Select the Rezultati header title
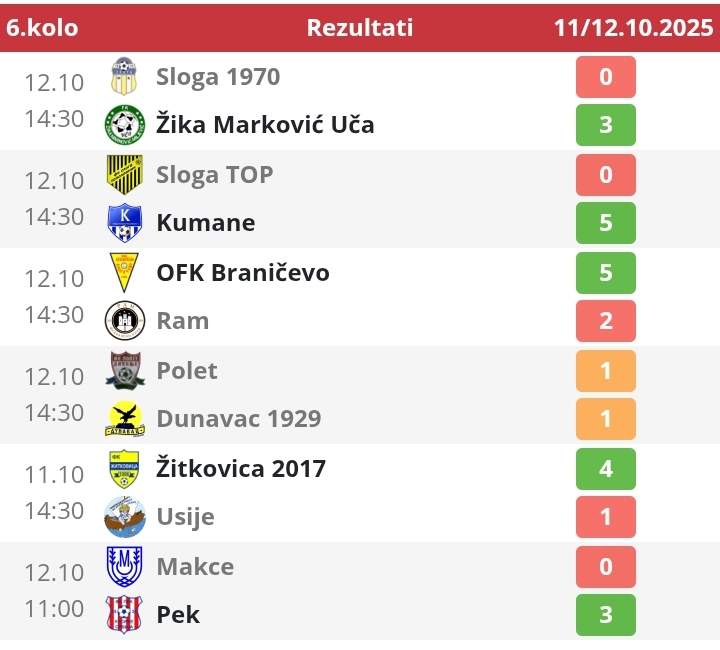This screenshot has width=720, height=650. point(360,27)
